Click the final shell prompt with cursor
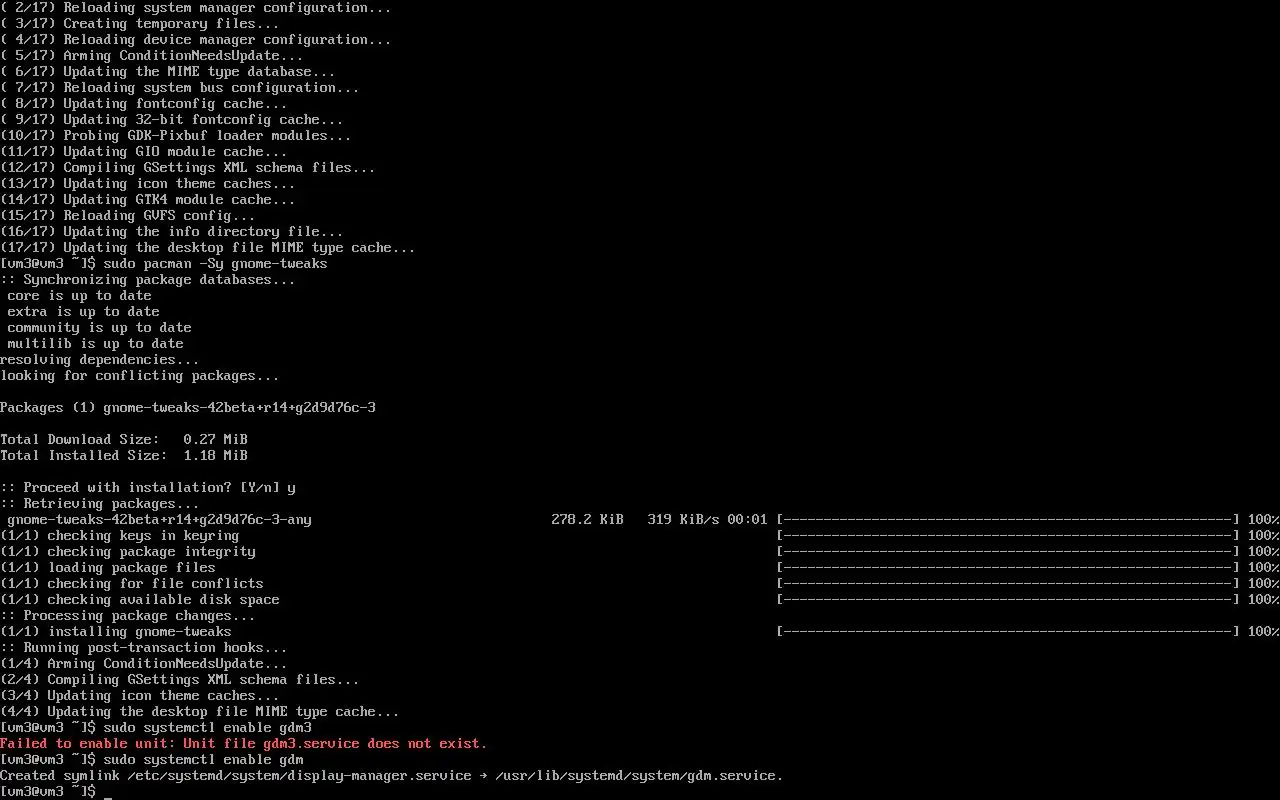 56,791
